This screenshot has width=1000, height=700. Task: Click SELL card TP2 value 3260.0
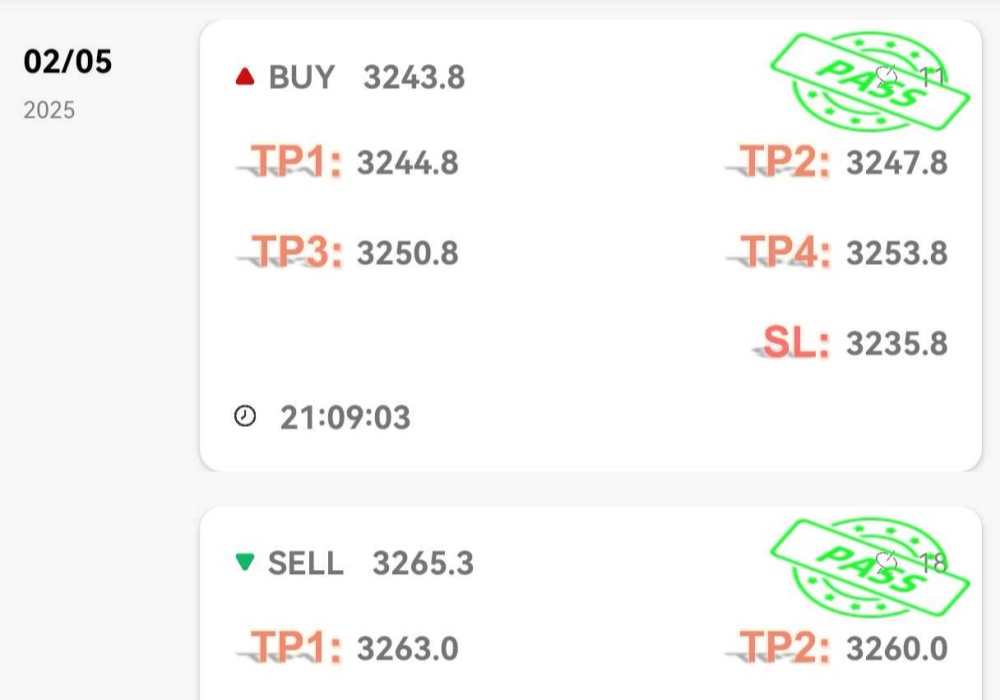[x=897, y=649]
